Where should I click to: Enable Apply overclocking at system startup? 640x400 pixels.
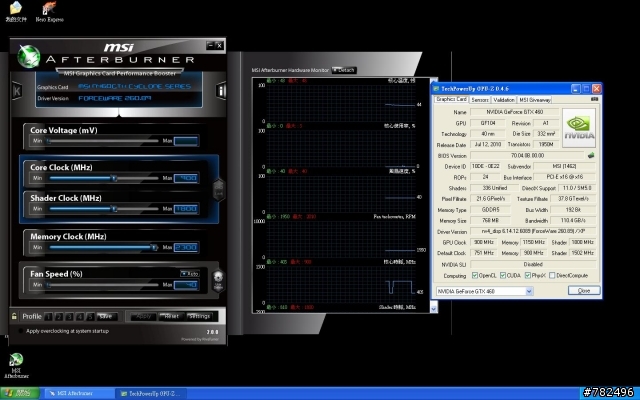pyautogui.click(x=20, y=331)
